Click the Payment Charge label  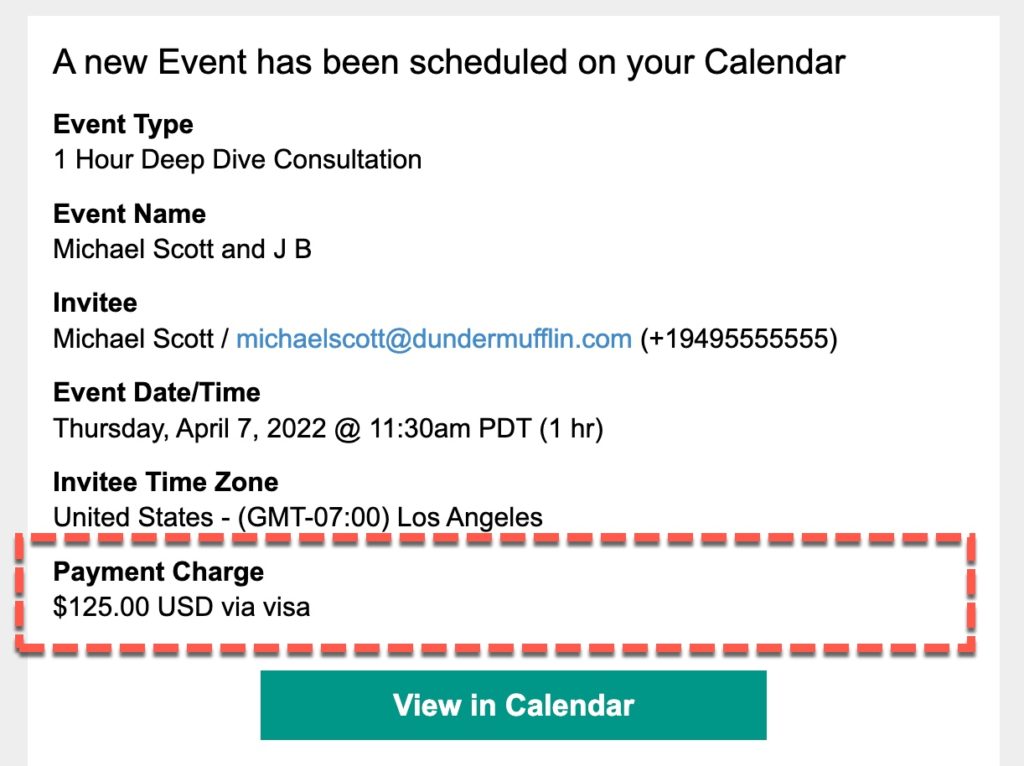click(159, 572)
